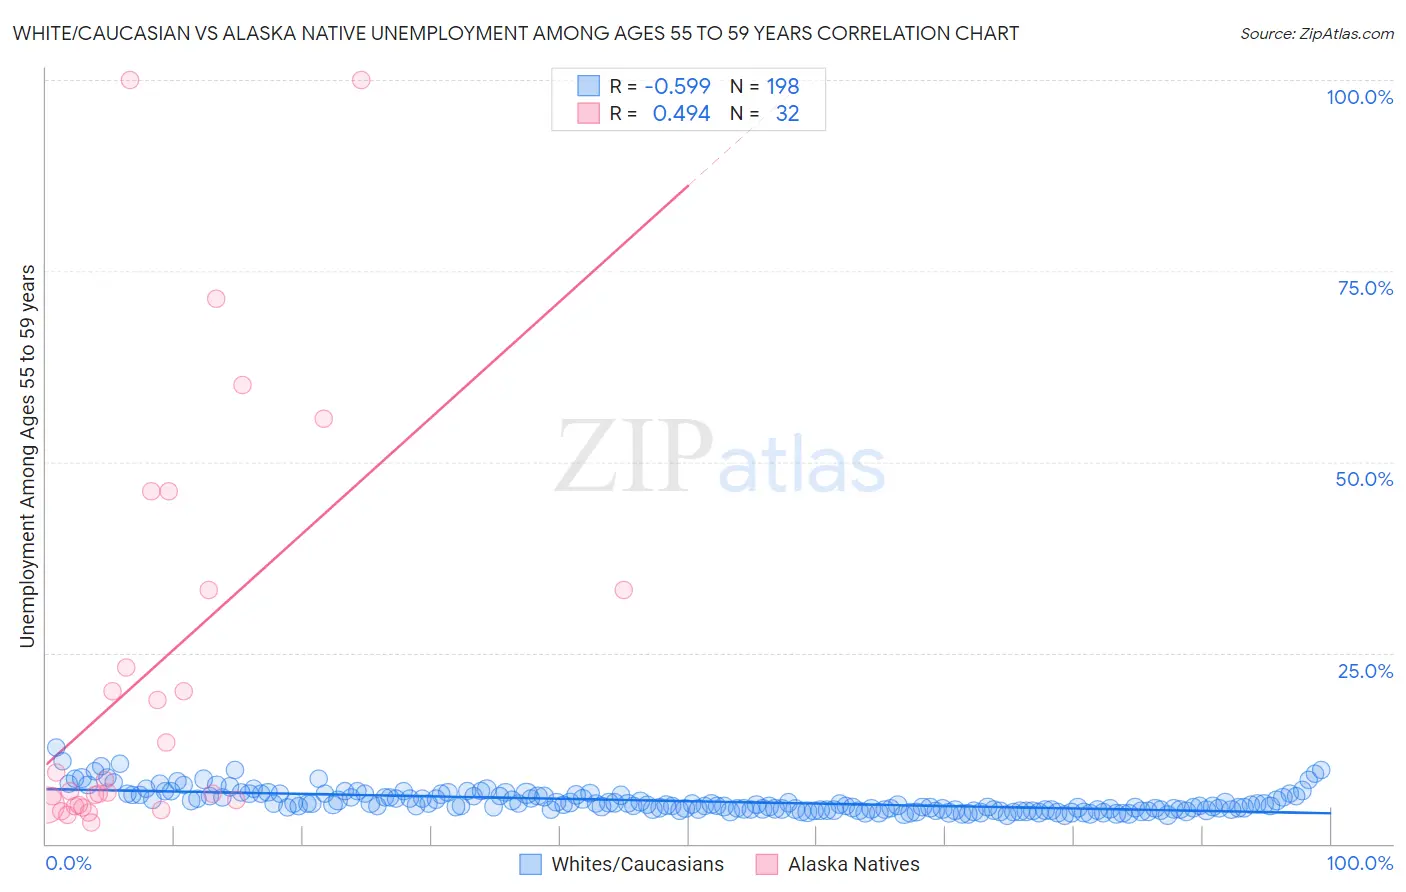
Task: Toggle Whites/Caucasians series in bottom legend
Action: [x=621, y=864]
